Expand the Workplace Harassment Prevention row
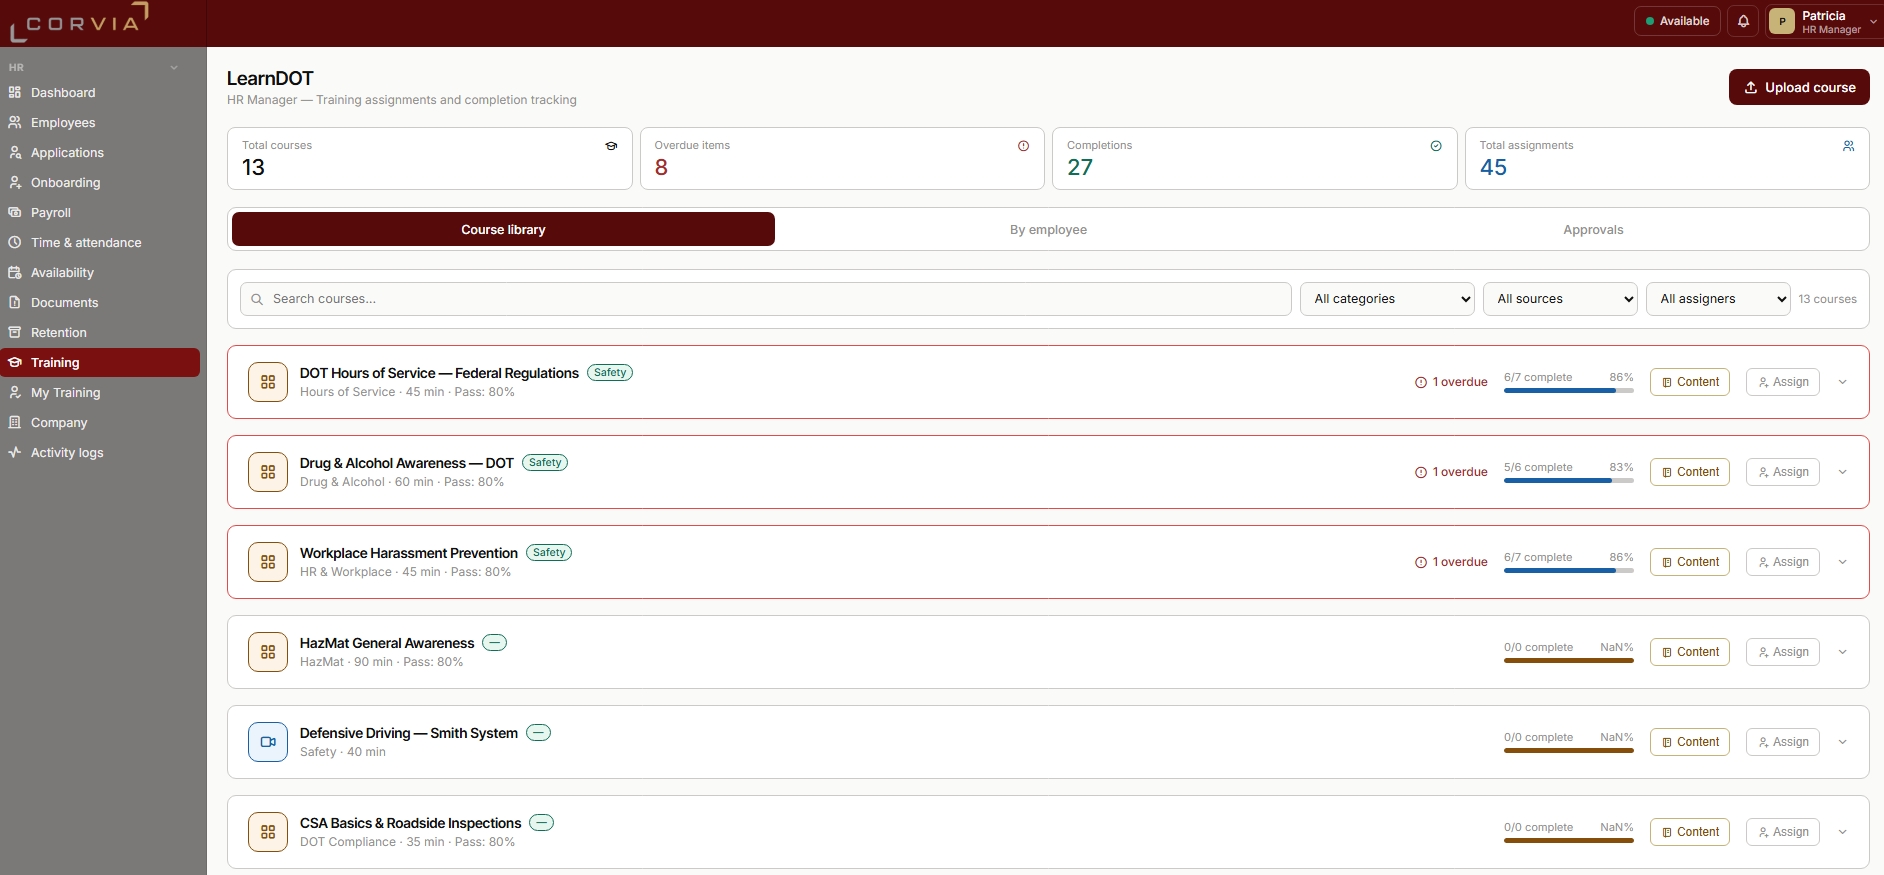The width and height of the screenshot is (1884, 875). pos(1842,562)
